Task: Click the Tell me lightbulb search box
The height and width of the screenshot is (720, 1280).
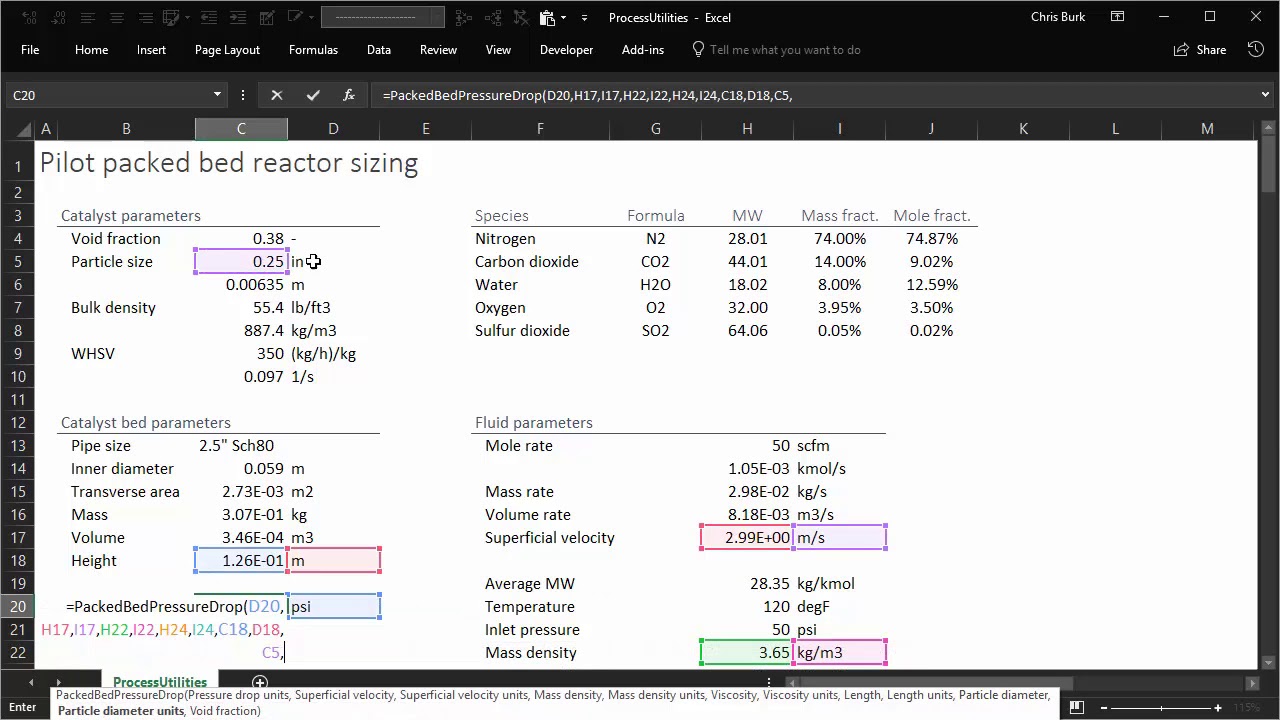Action: point(784,50)
